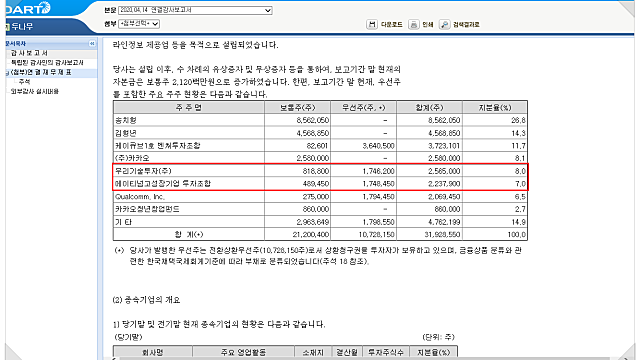Click 기타 total shares 4,762,199
The width and height of the screenshot is (640, 360).
(x=444, y=222)
